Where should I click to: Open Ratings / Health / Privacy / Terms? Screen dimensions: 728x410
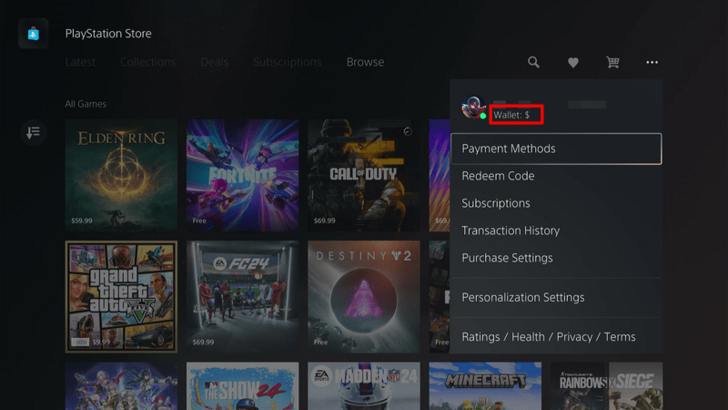pos(556,337)
